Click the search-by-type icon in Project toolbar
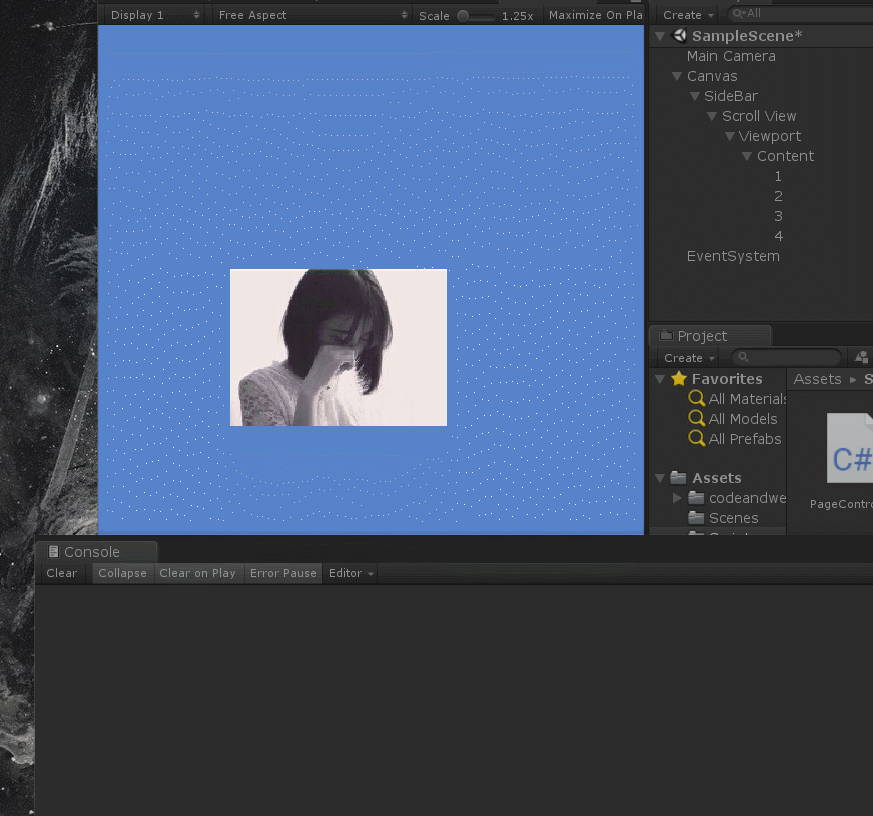The height and width of the screenshot is (816, 873). tap(861, 357)
